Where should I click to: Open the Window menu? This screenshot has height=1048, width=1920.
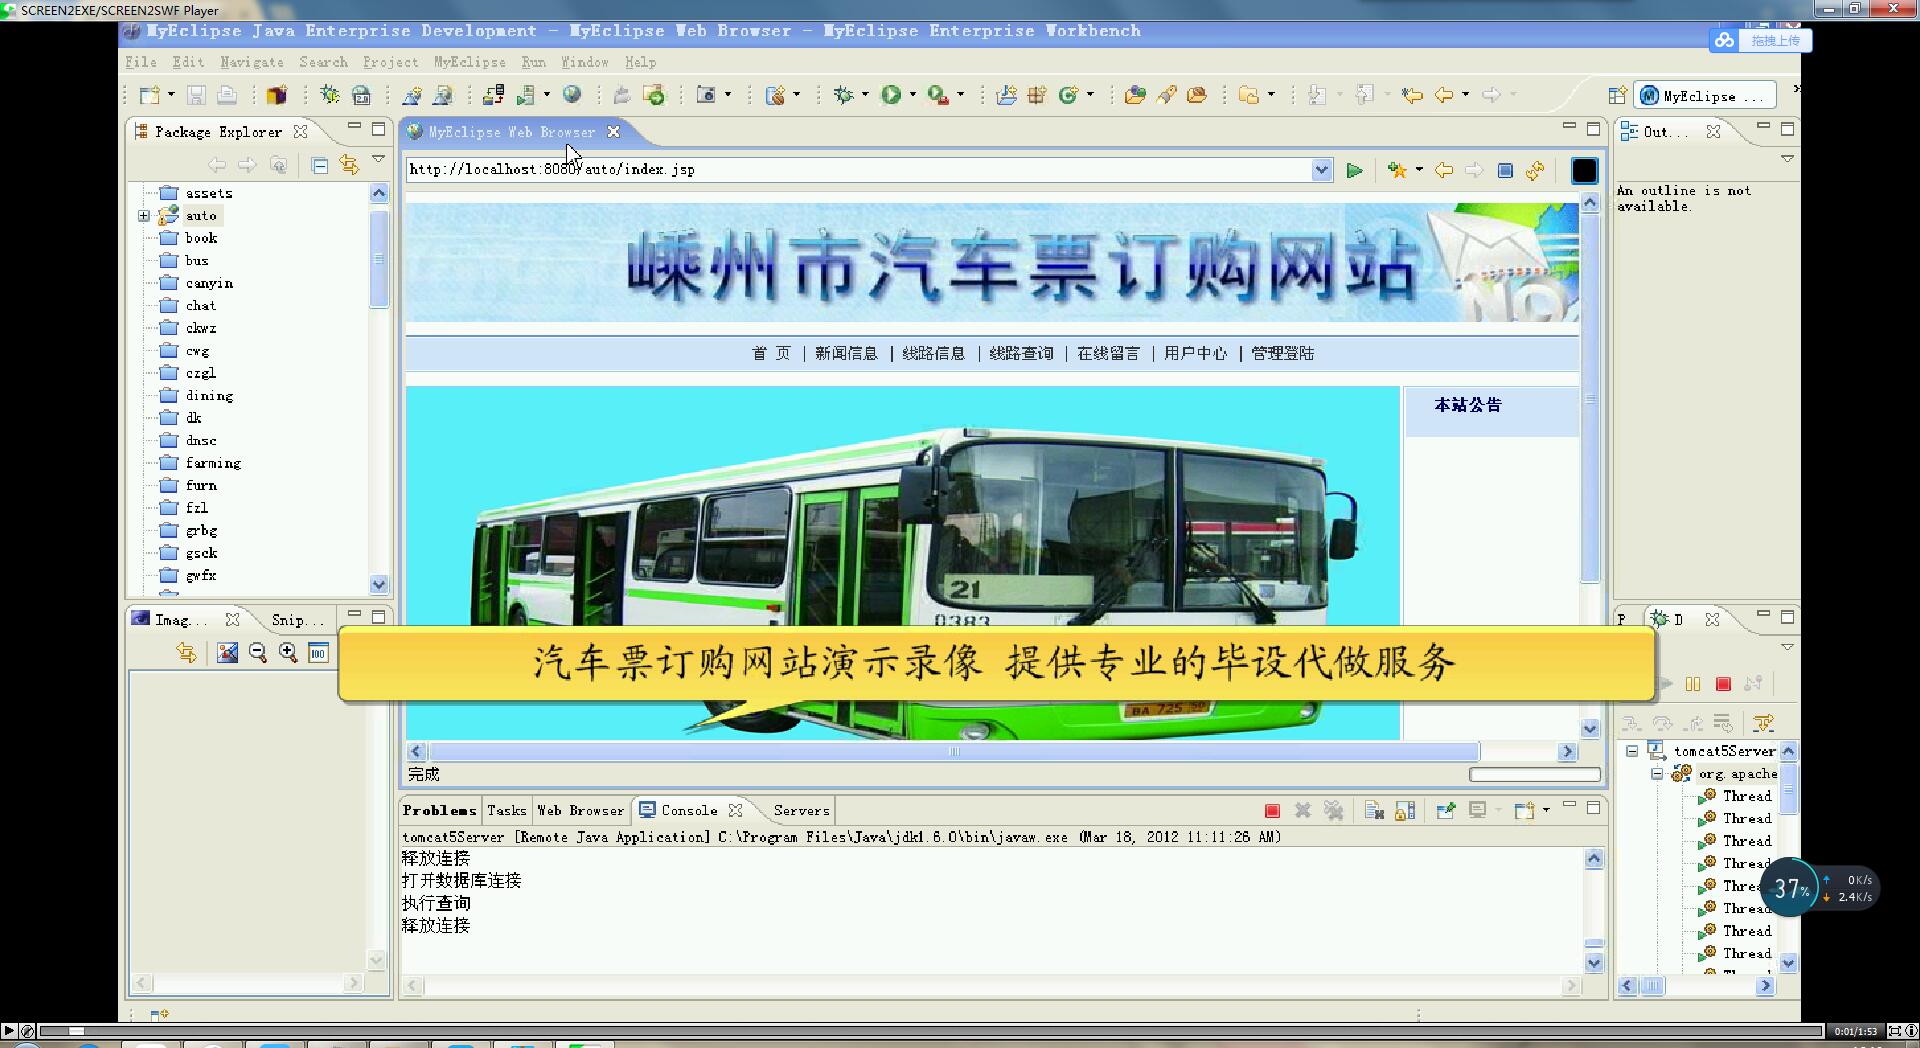[x=585, y=62]
